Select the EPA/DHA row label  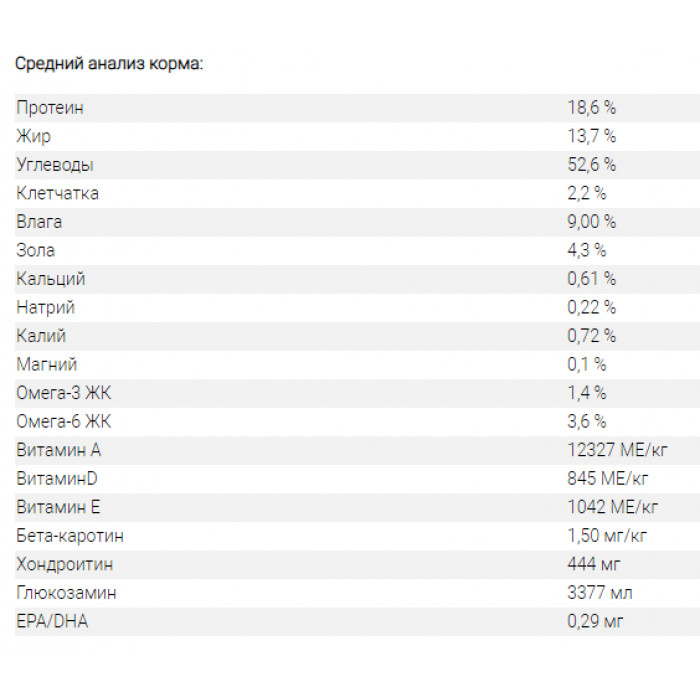[x=52, y=621]
